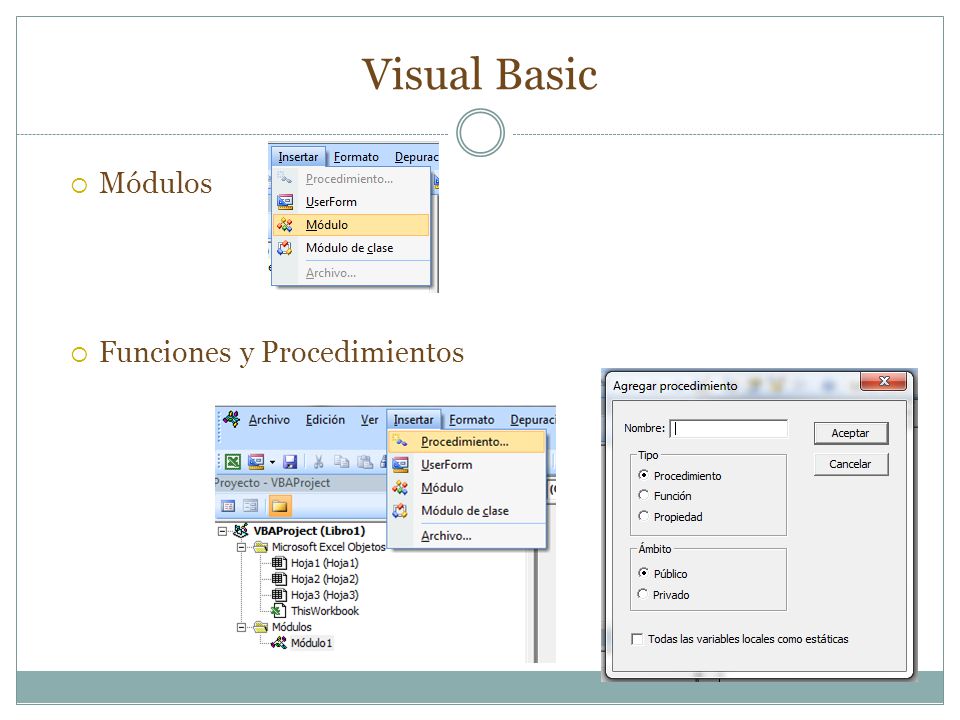Image resolution: width=960 pixels, height=720 pixels.
Task: Open the dropdown arrow beside UserForm toolbar icon
Action: [272, 462]
